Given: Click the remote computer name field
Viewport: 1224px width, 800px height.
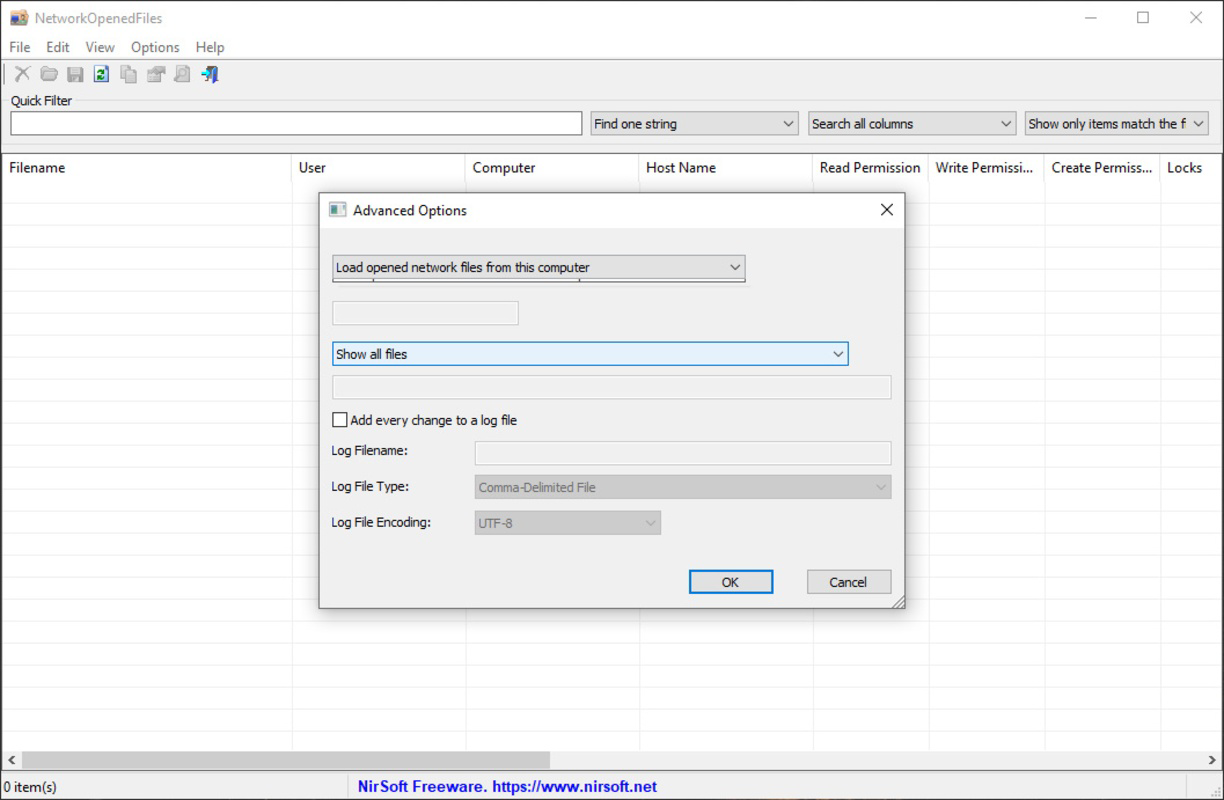Looking at the screenshot, I should (425, 313).
